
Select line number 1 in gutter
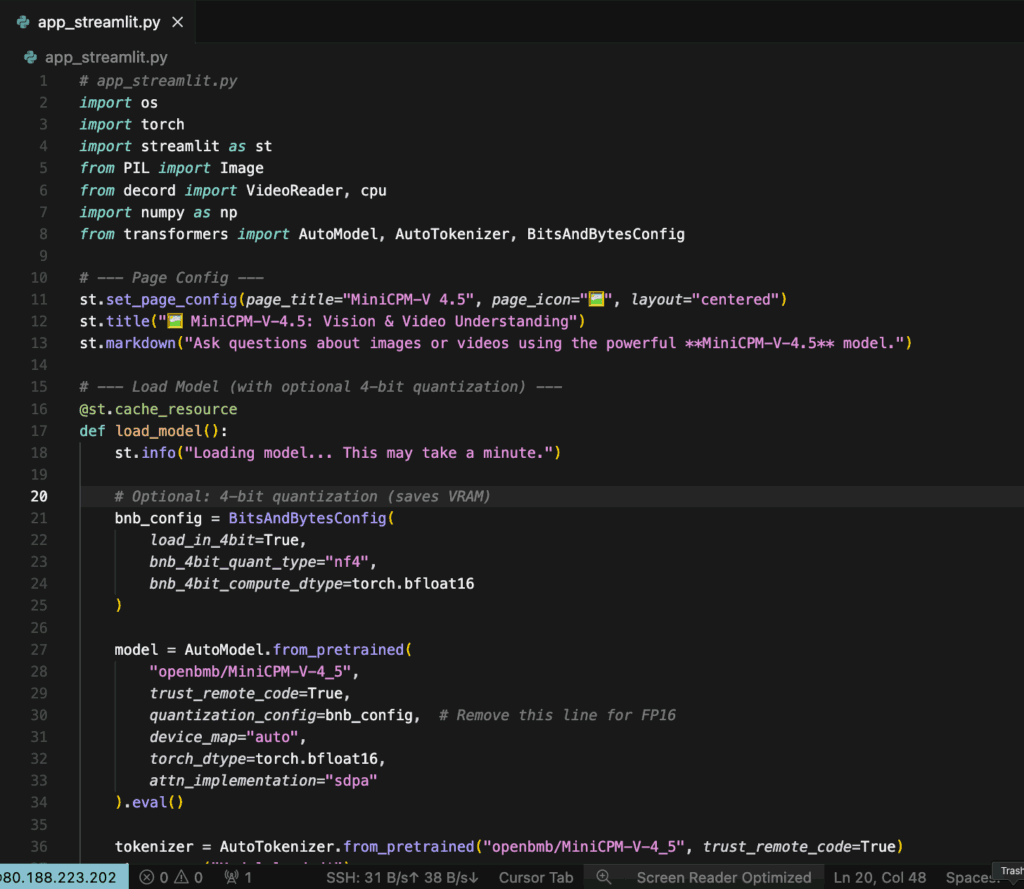coord(43,81)
